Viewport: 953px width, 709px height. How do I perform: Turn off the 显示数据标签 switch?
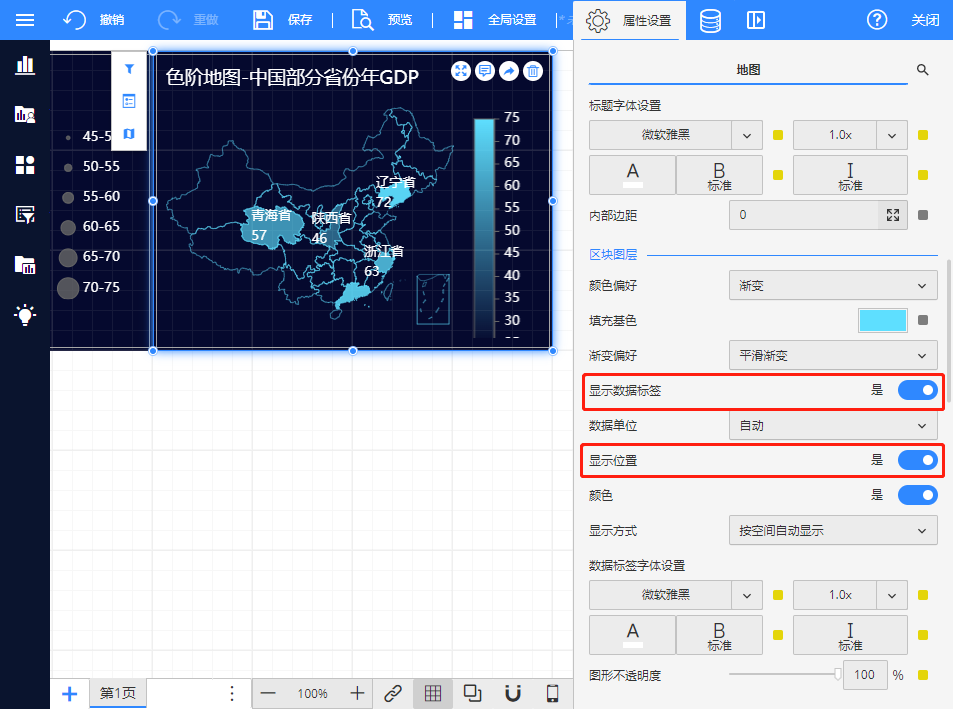point(917,390)
